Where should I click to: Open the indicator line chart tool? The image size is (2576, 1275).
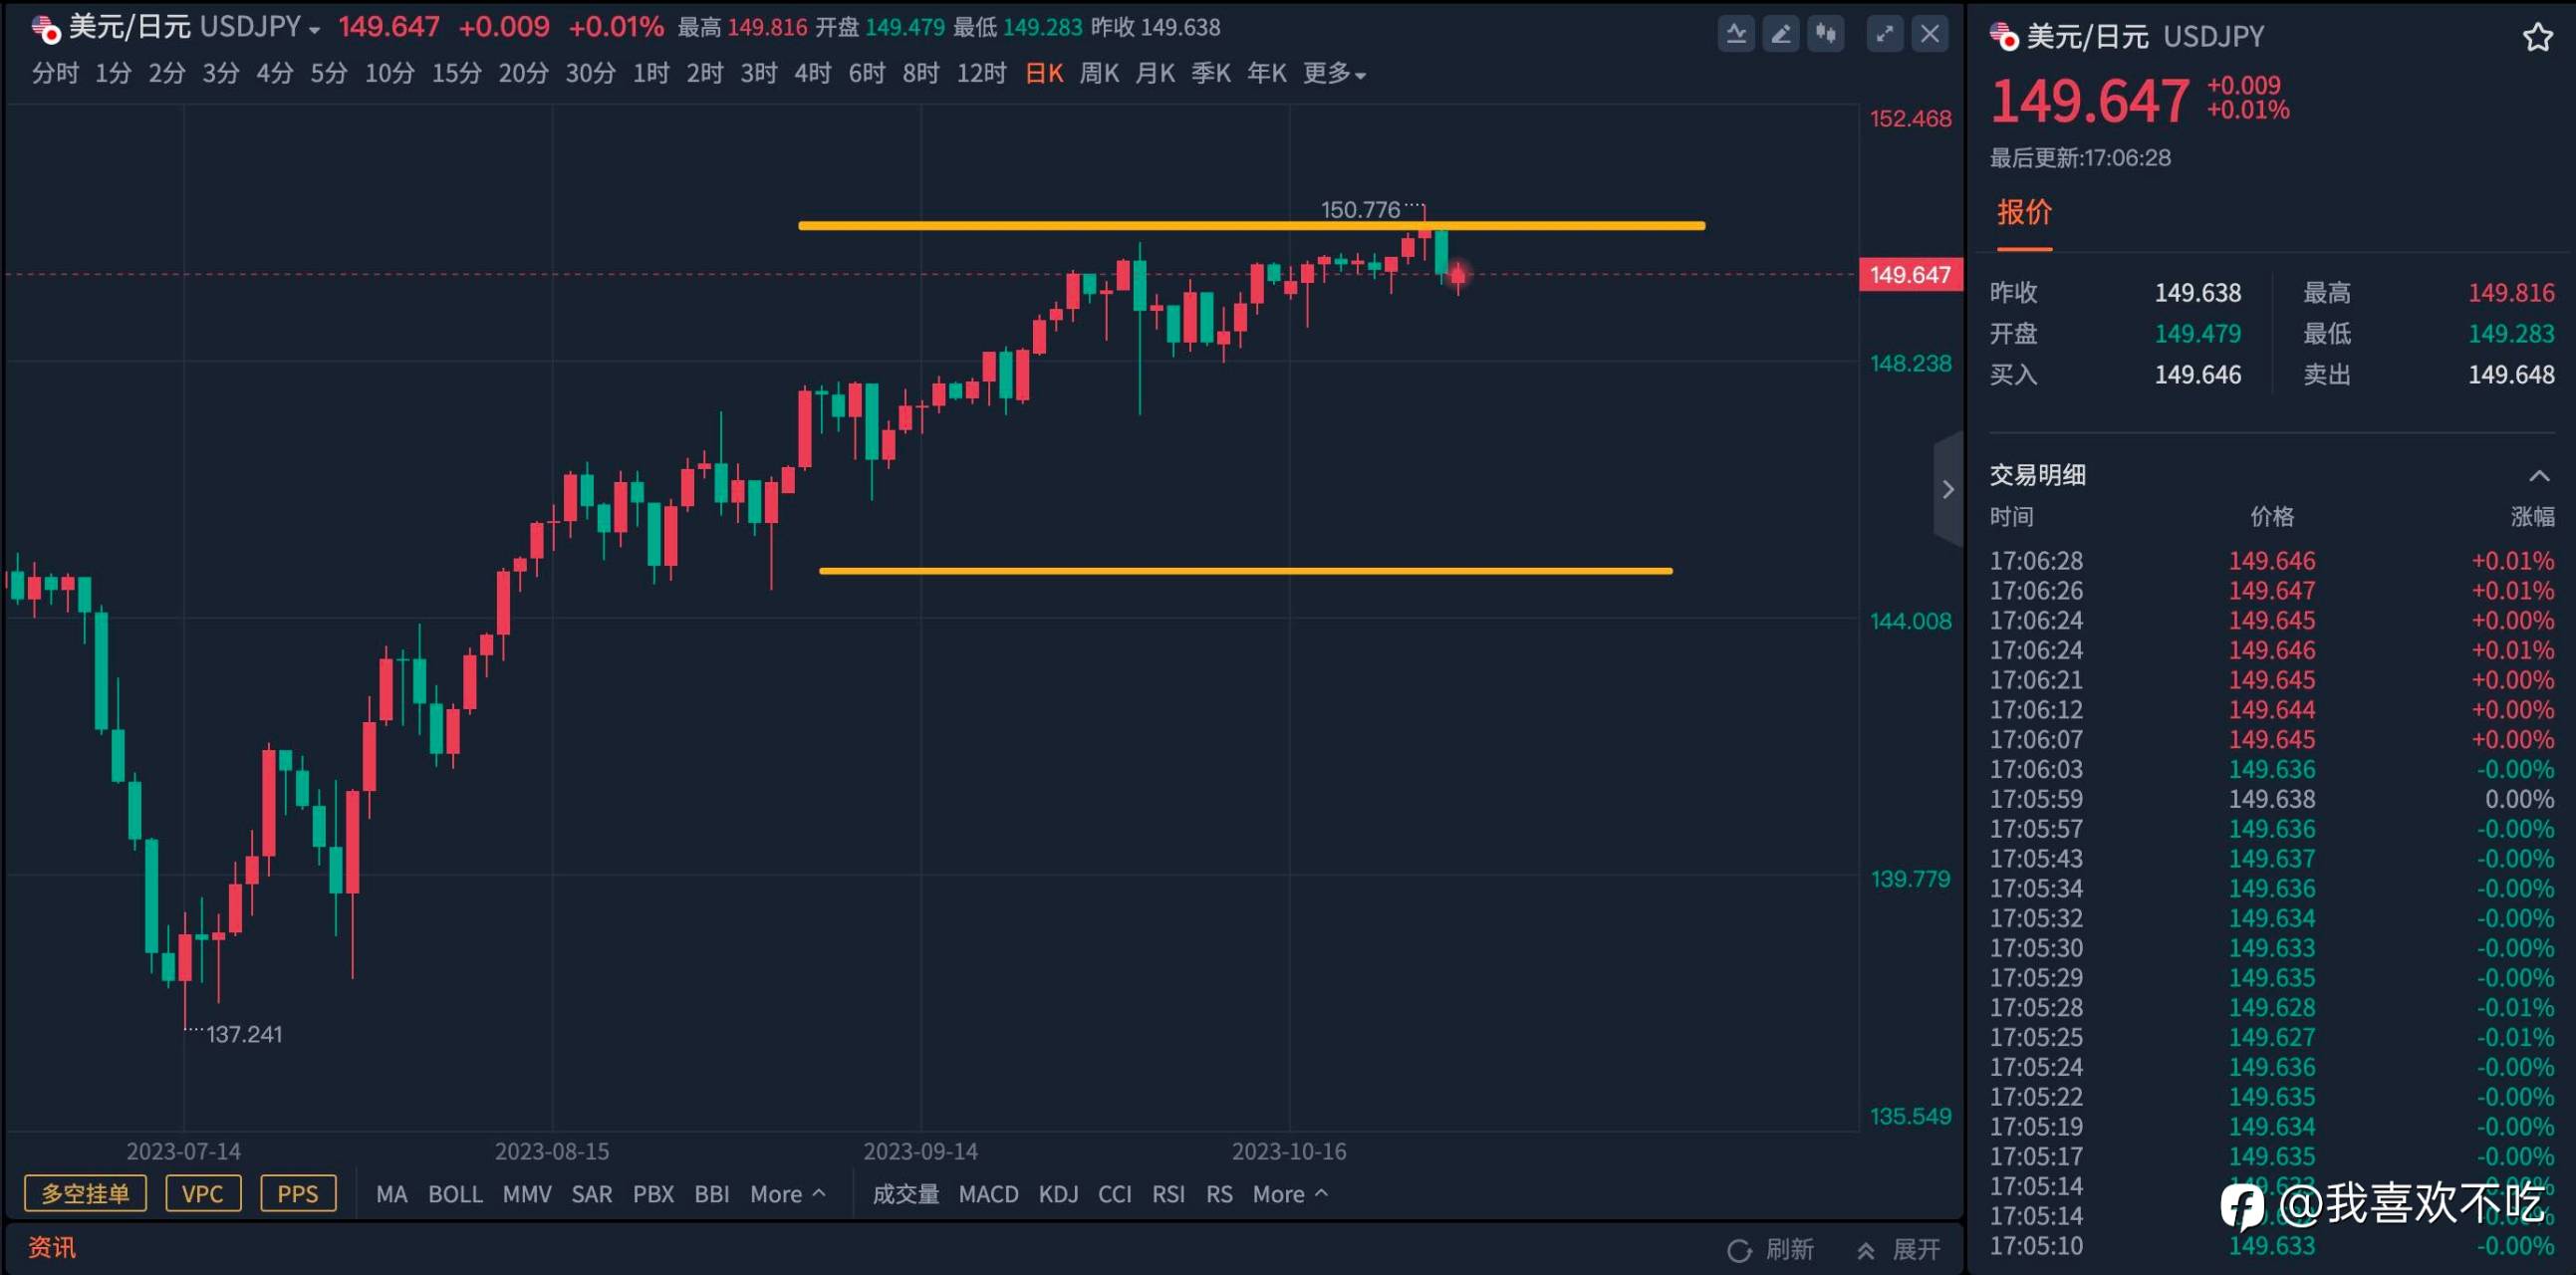[x=1736, y=35]
